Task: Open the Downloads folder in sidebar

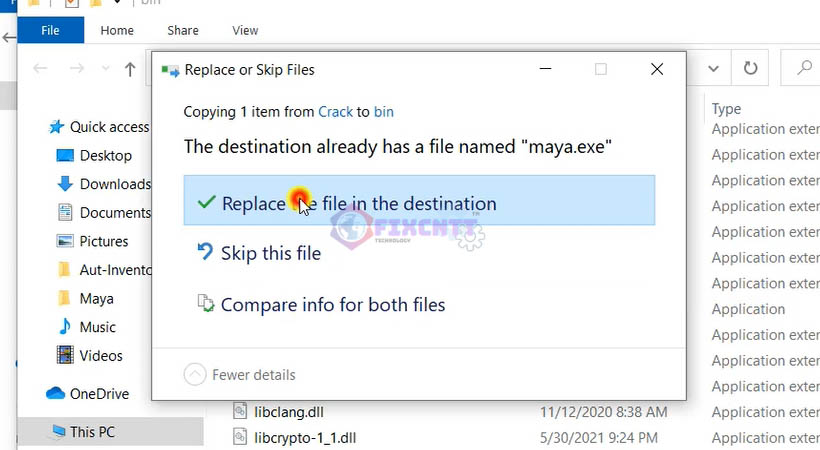Action: [114, 184]
